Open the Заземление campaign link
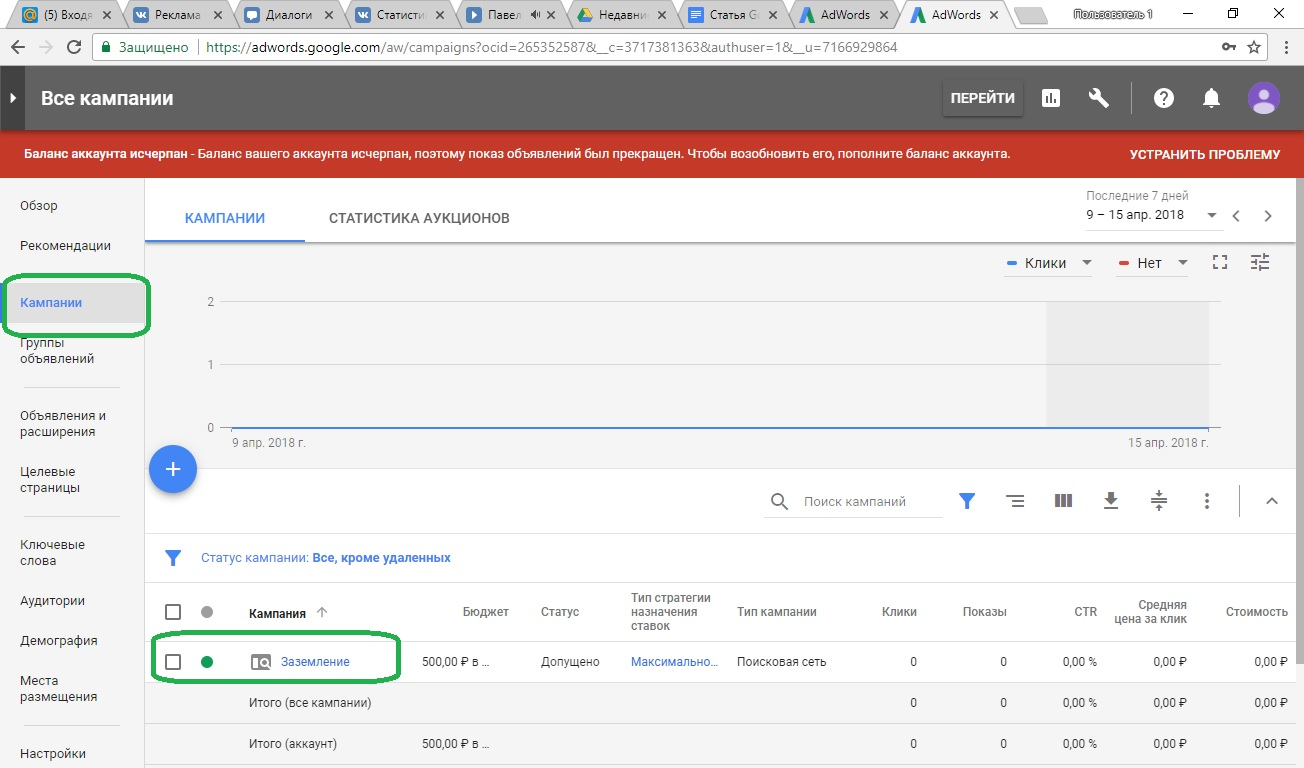The height and width of the screenshot is (768, 1304). 315,662
